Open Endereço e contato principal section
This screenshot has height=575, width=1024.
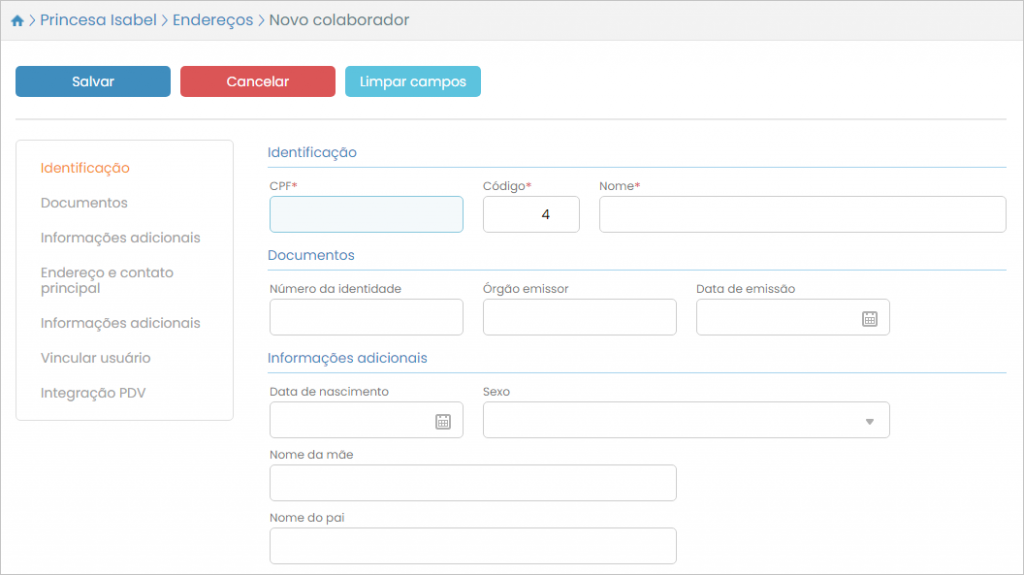tap(106, 280)
